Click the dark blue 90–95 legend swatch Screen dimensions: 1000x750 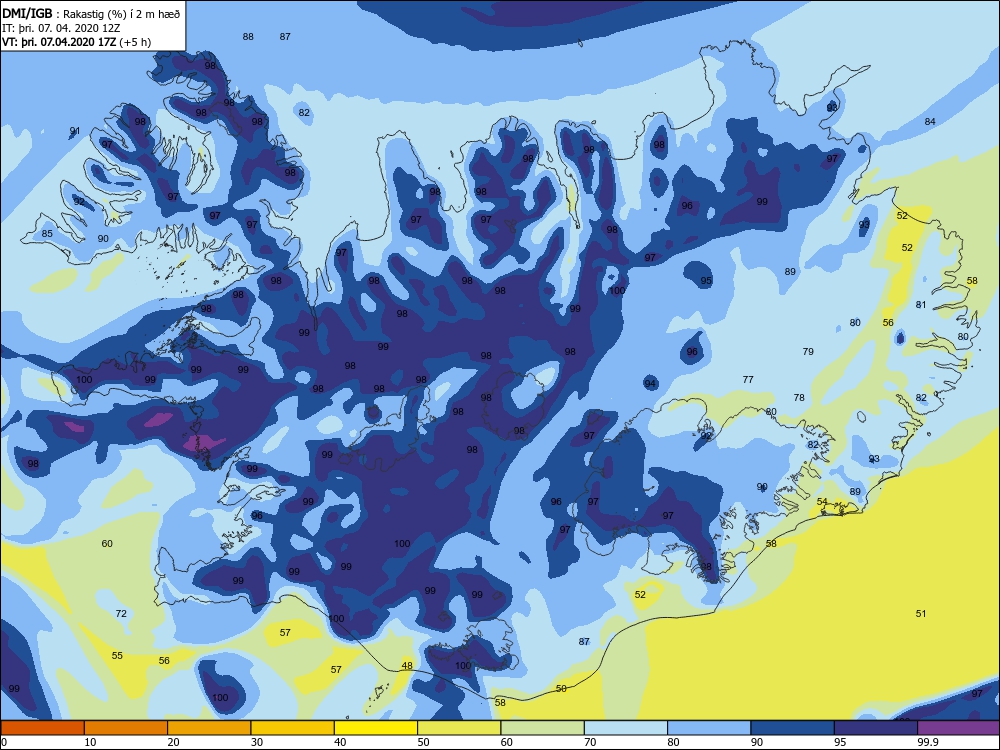(792, 728)
